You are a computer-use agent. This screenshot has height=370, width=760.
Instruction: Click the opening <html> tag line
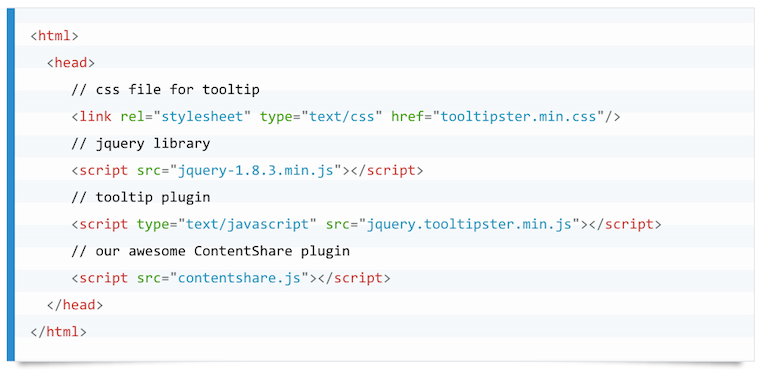[54, 36]
